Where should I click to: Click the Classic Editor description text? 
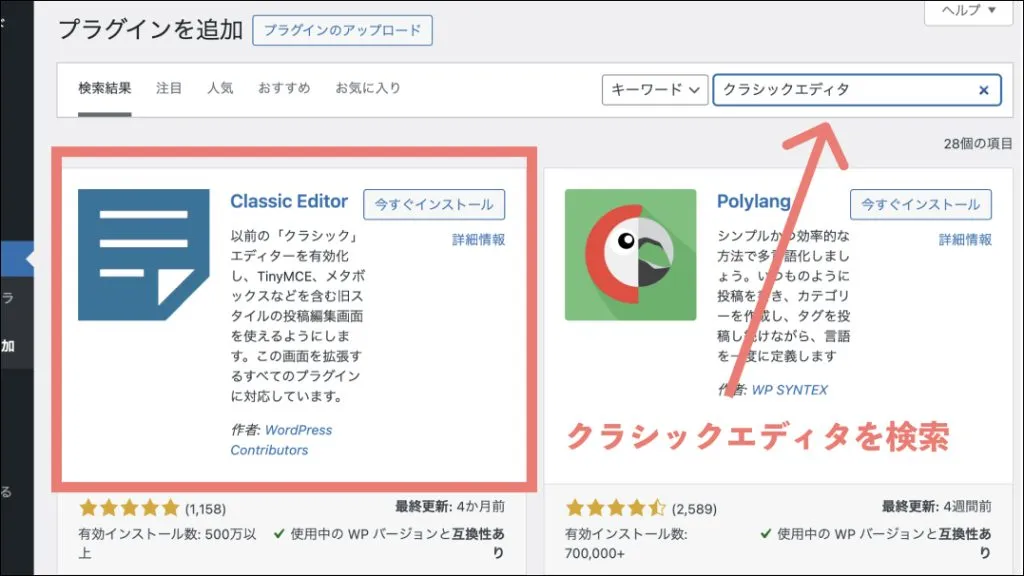point(297,315)
